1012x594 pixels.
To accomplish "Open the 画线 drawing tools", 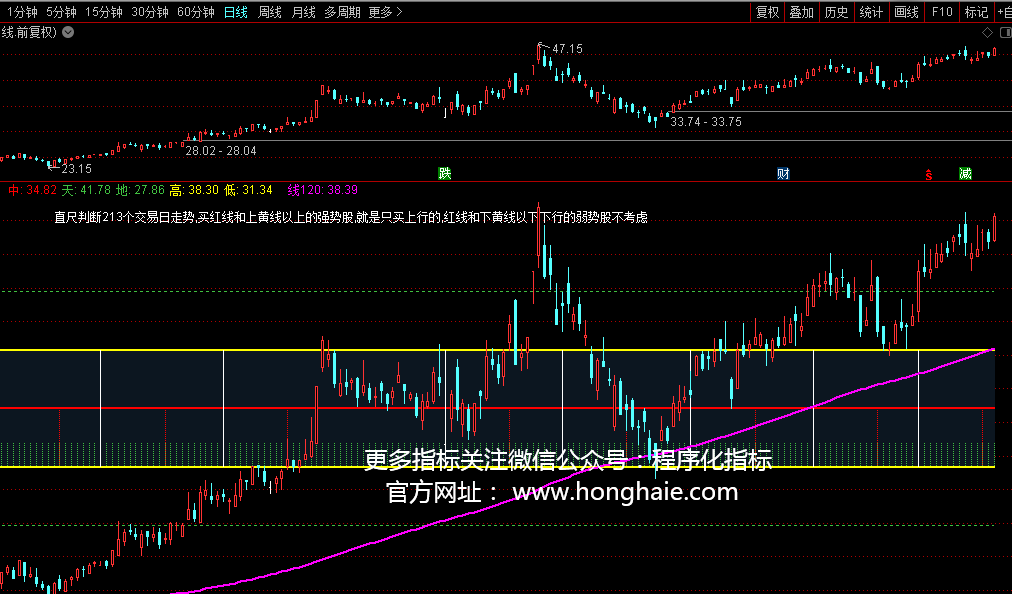I will [906, 12].
